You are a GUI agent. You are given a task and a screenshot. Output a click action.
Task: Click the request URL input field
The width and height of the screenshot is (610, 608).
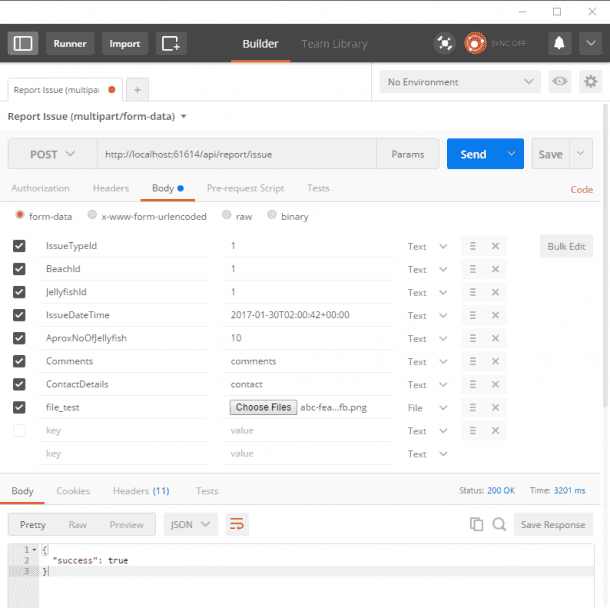[236, 154]
